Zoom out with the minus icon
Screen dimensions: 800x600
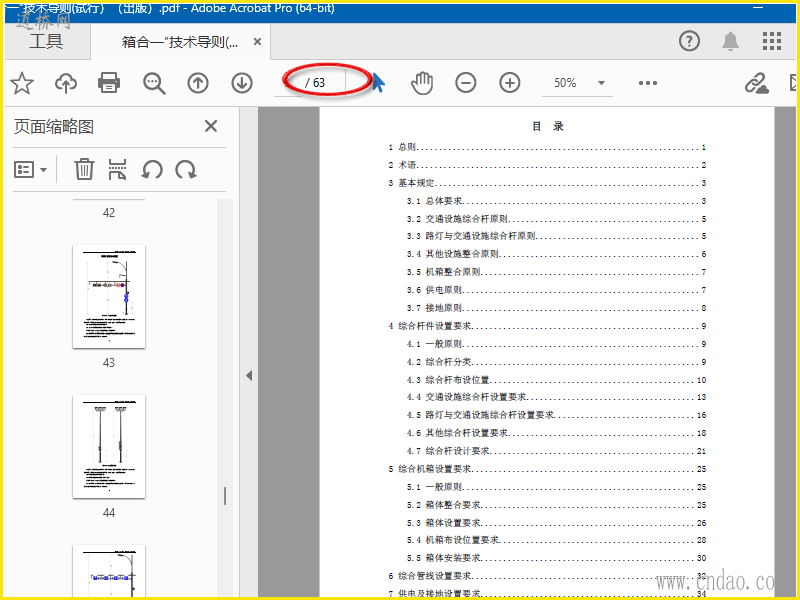pyautogui.click(x=466, y=83)
